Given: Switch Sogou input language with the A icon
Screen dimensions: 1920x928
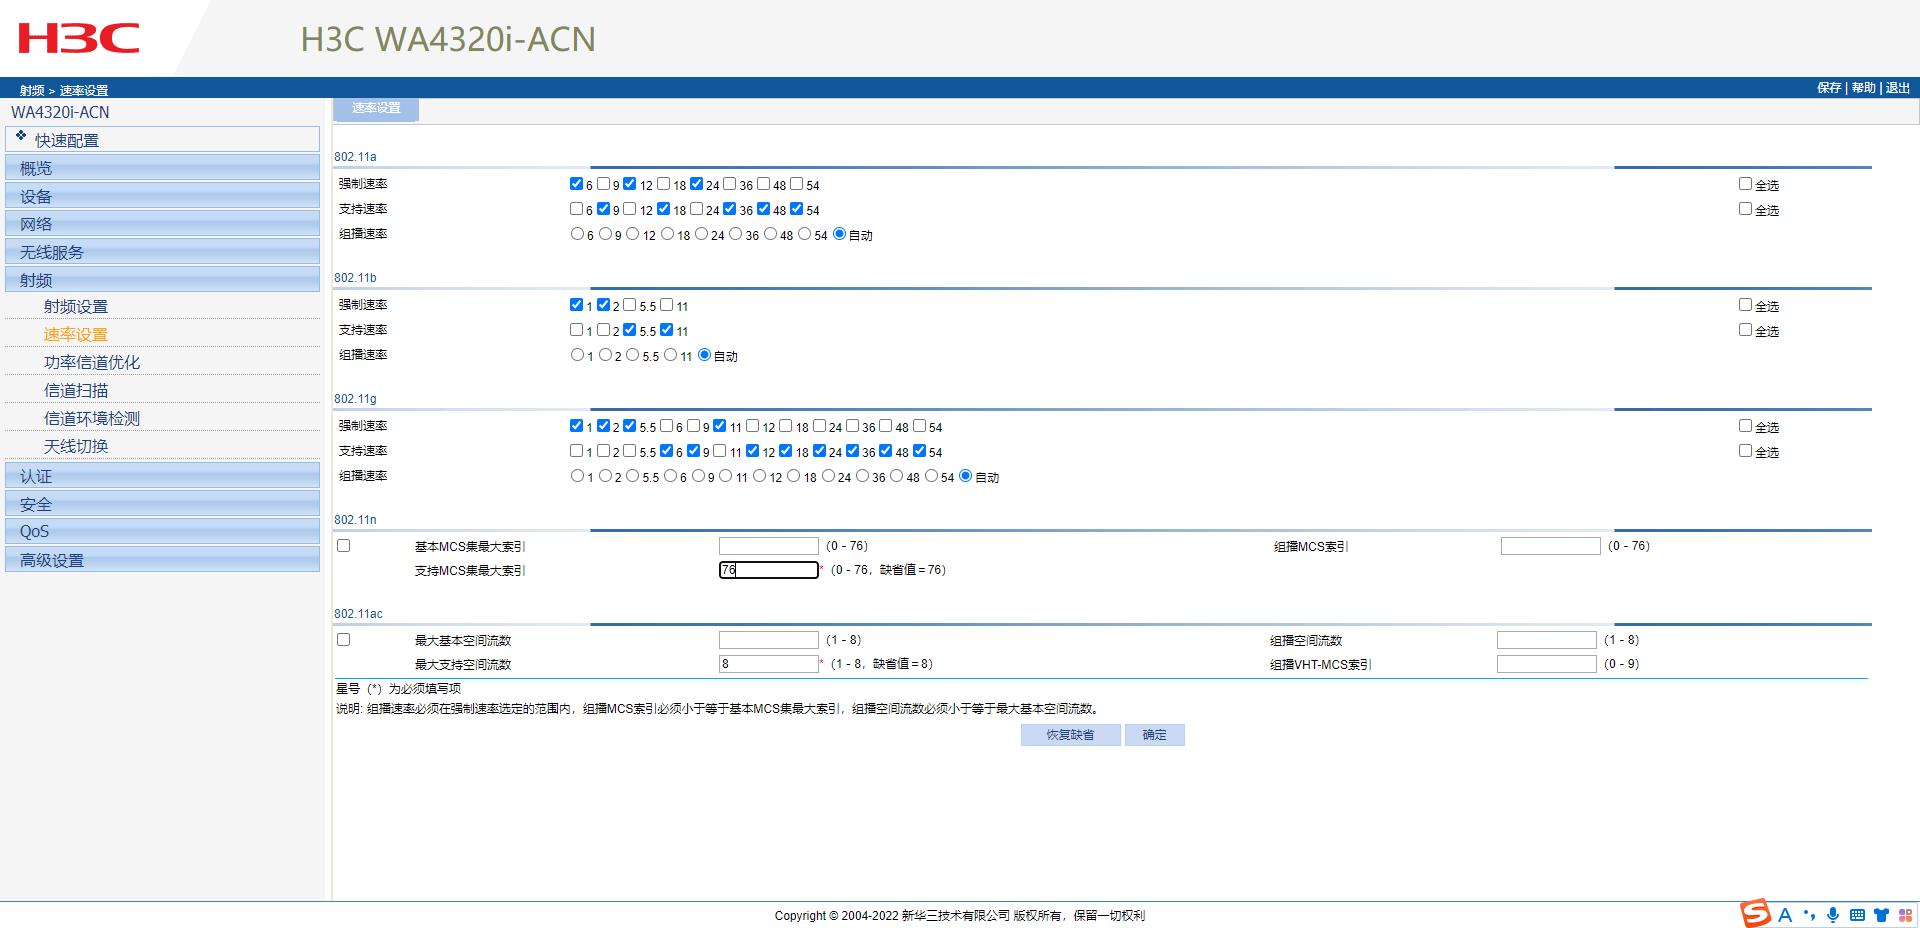Looking at the screenshot, I should pyautogui.click(x=1785, y=915).
